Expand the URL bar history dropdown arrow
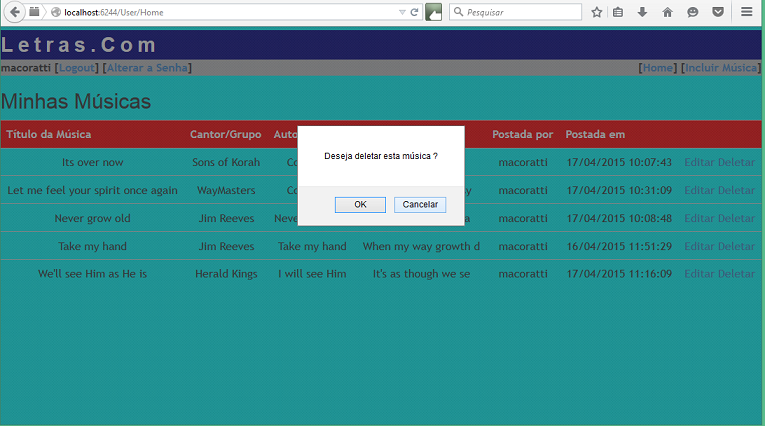765x426 pixels. (401, 12)
